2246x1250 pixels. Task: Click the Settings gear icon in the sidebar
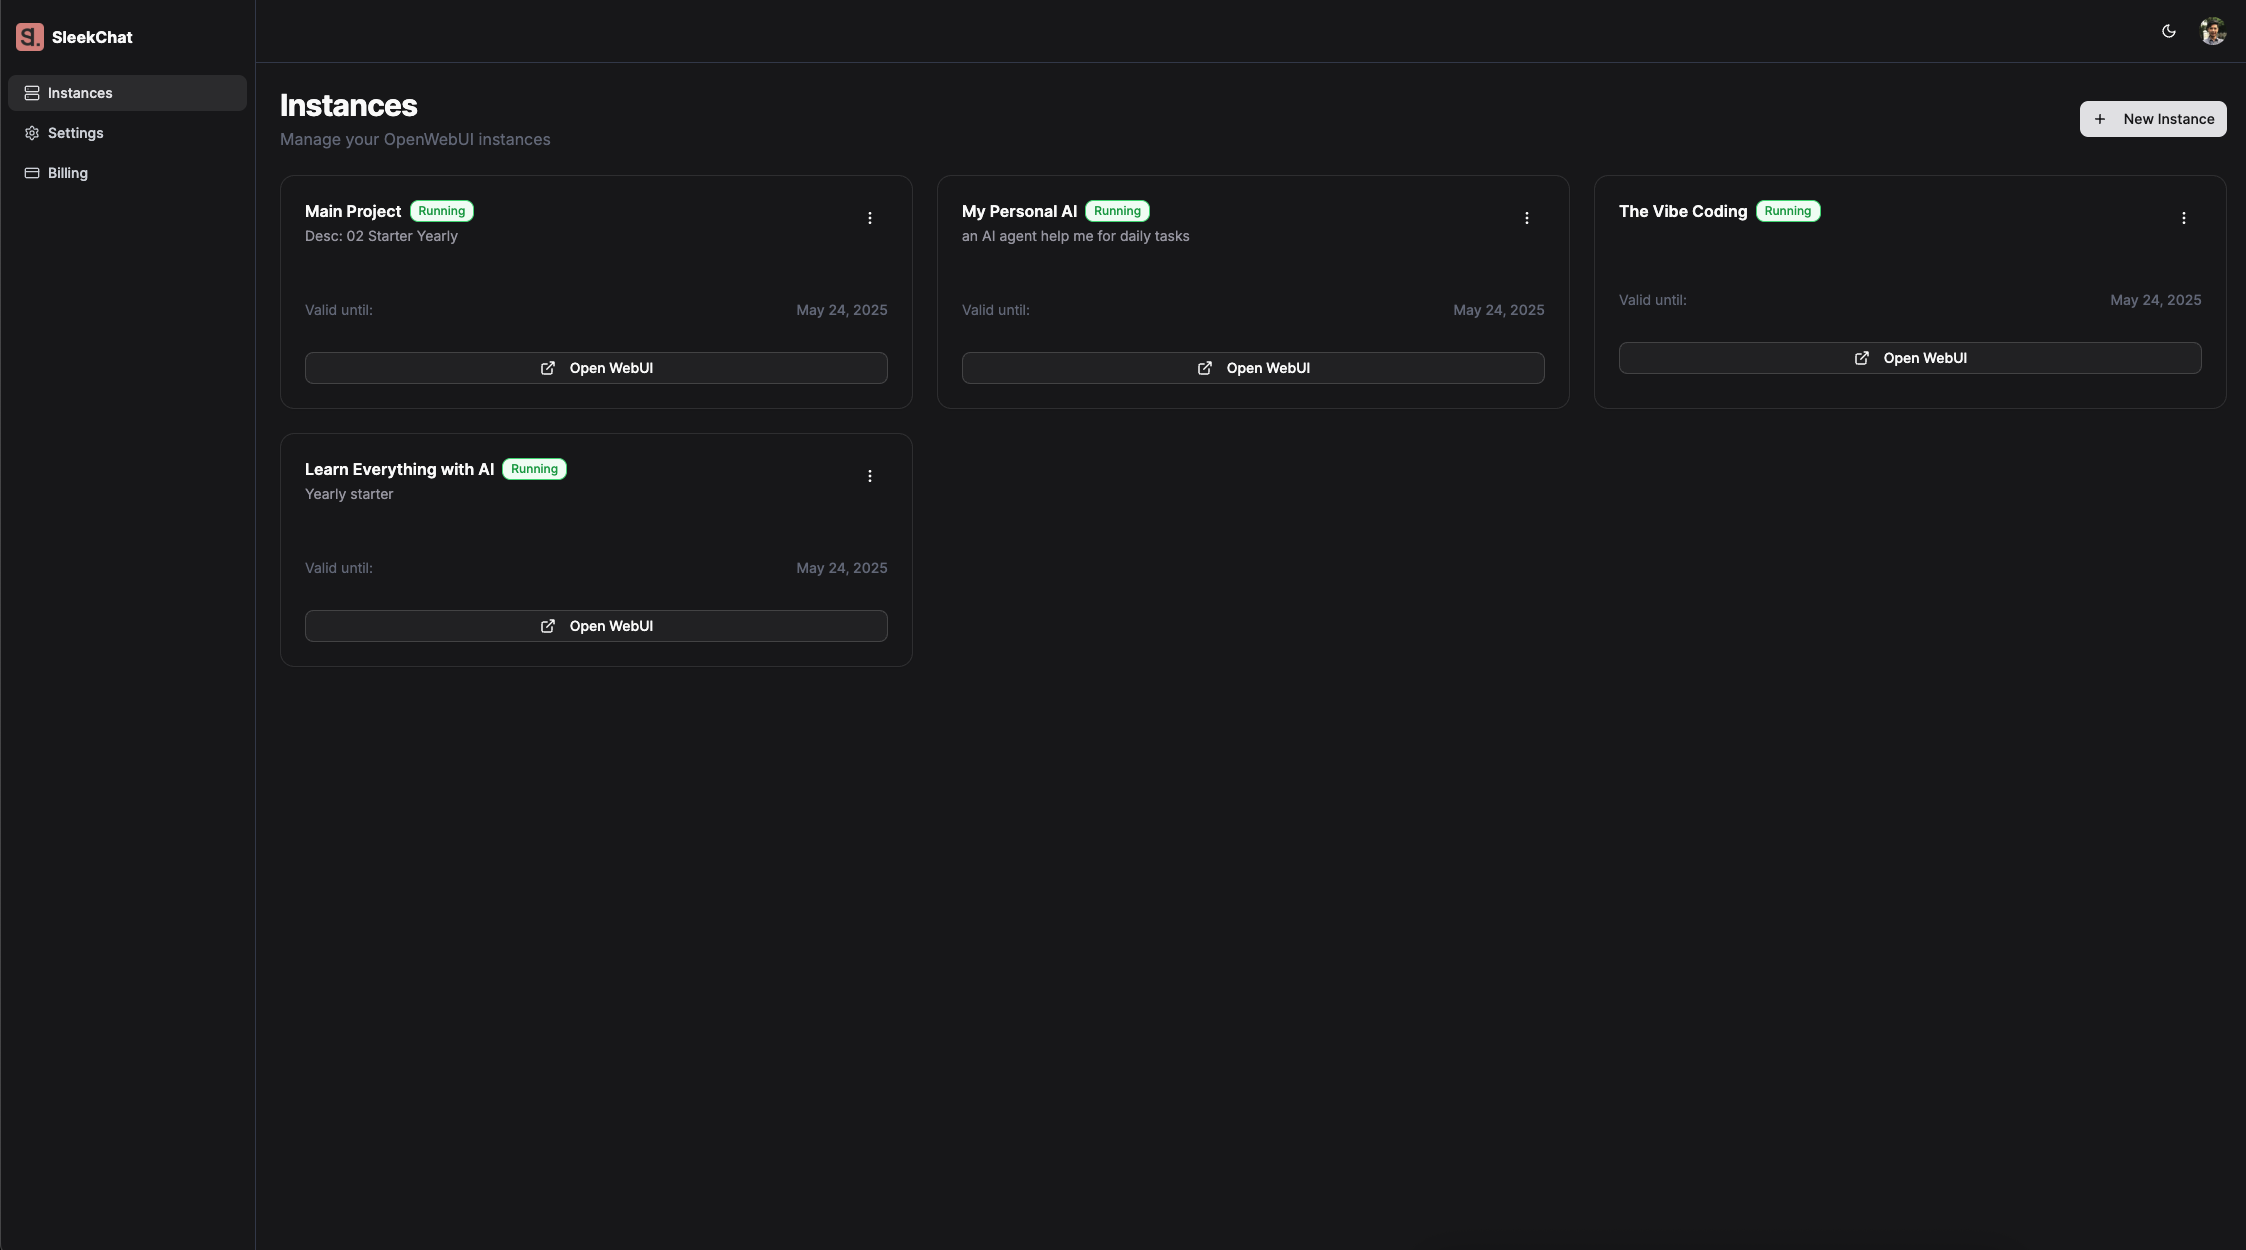[32, 133]
